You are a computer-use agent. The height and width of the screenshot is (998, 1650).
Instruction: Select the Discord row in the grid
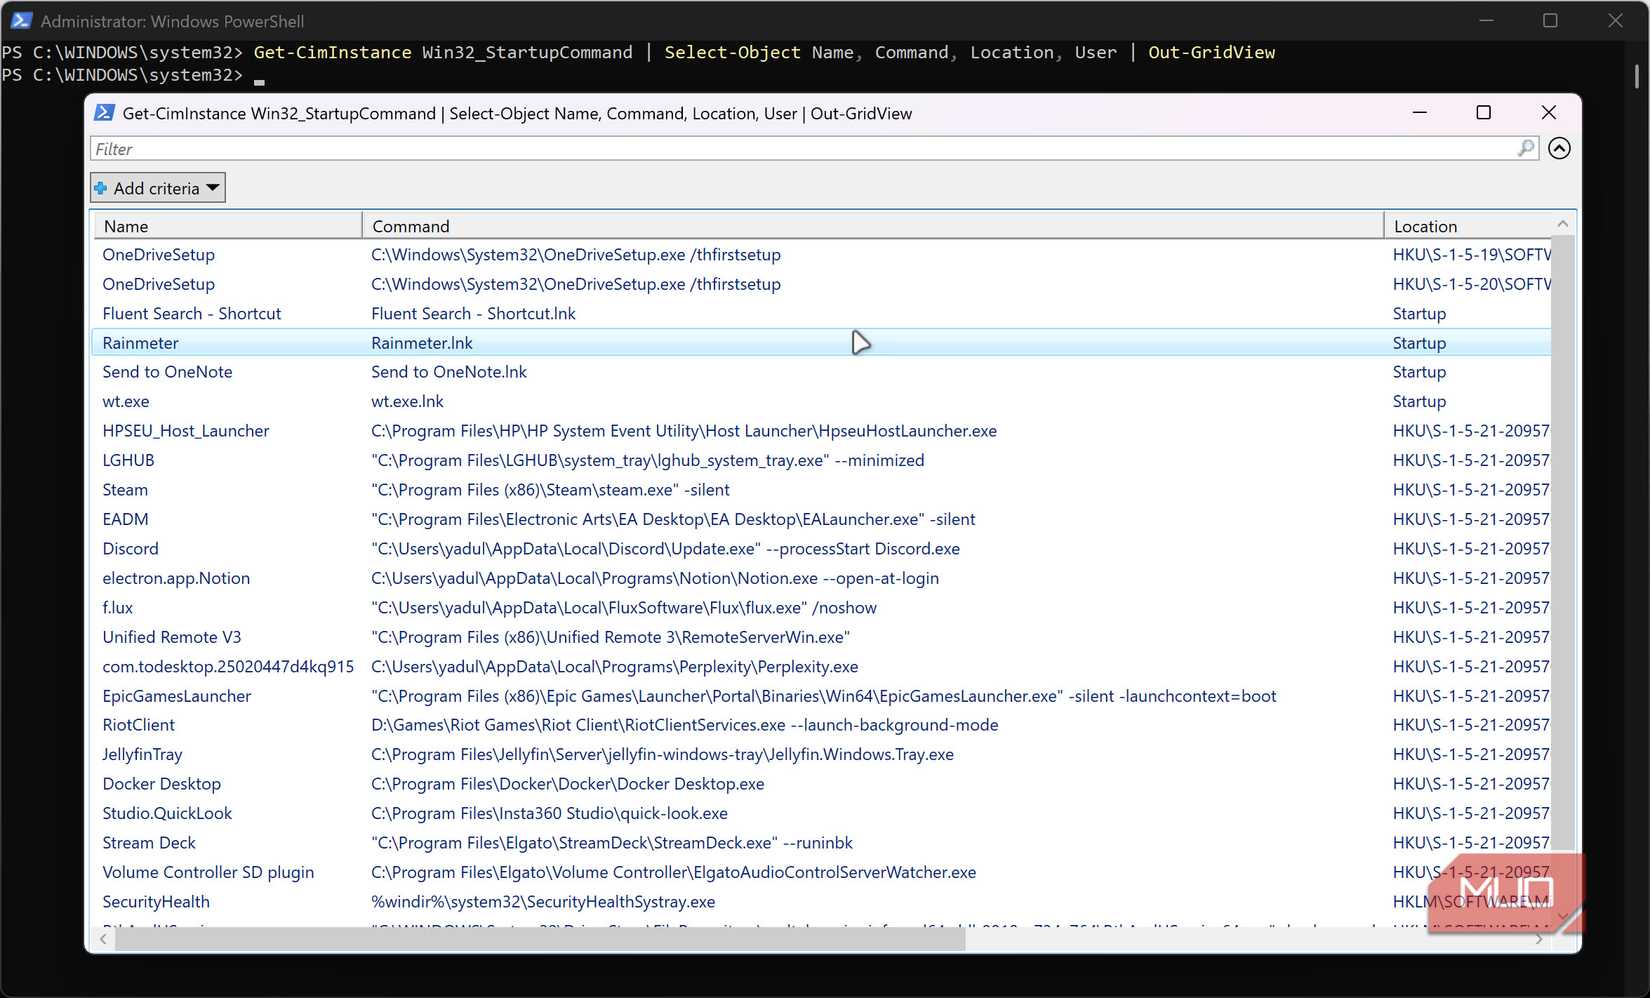coord(131,548)
